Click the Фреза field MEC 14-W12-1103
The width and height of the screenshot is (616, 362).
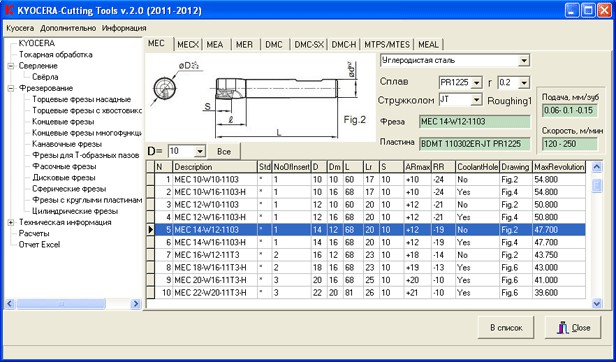click(475, 121)
